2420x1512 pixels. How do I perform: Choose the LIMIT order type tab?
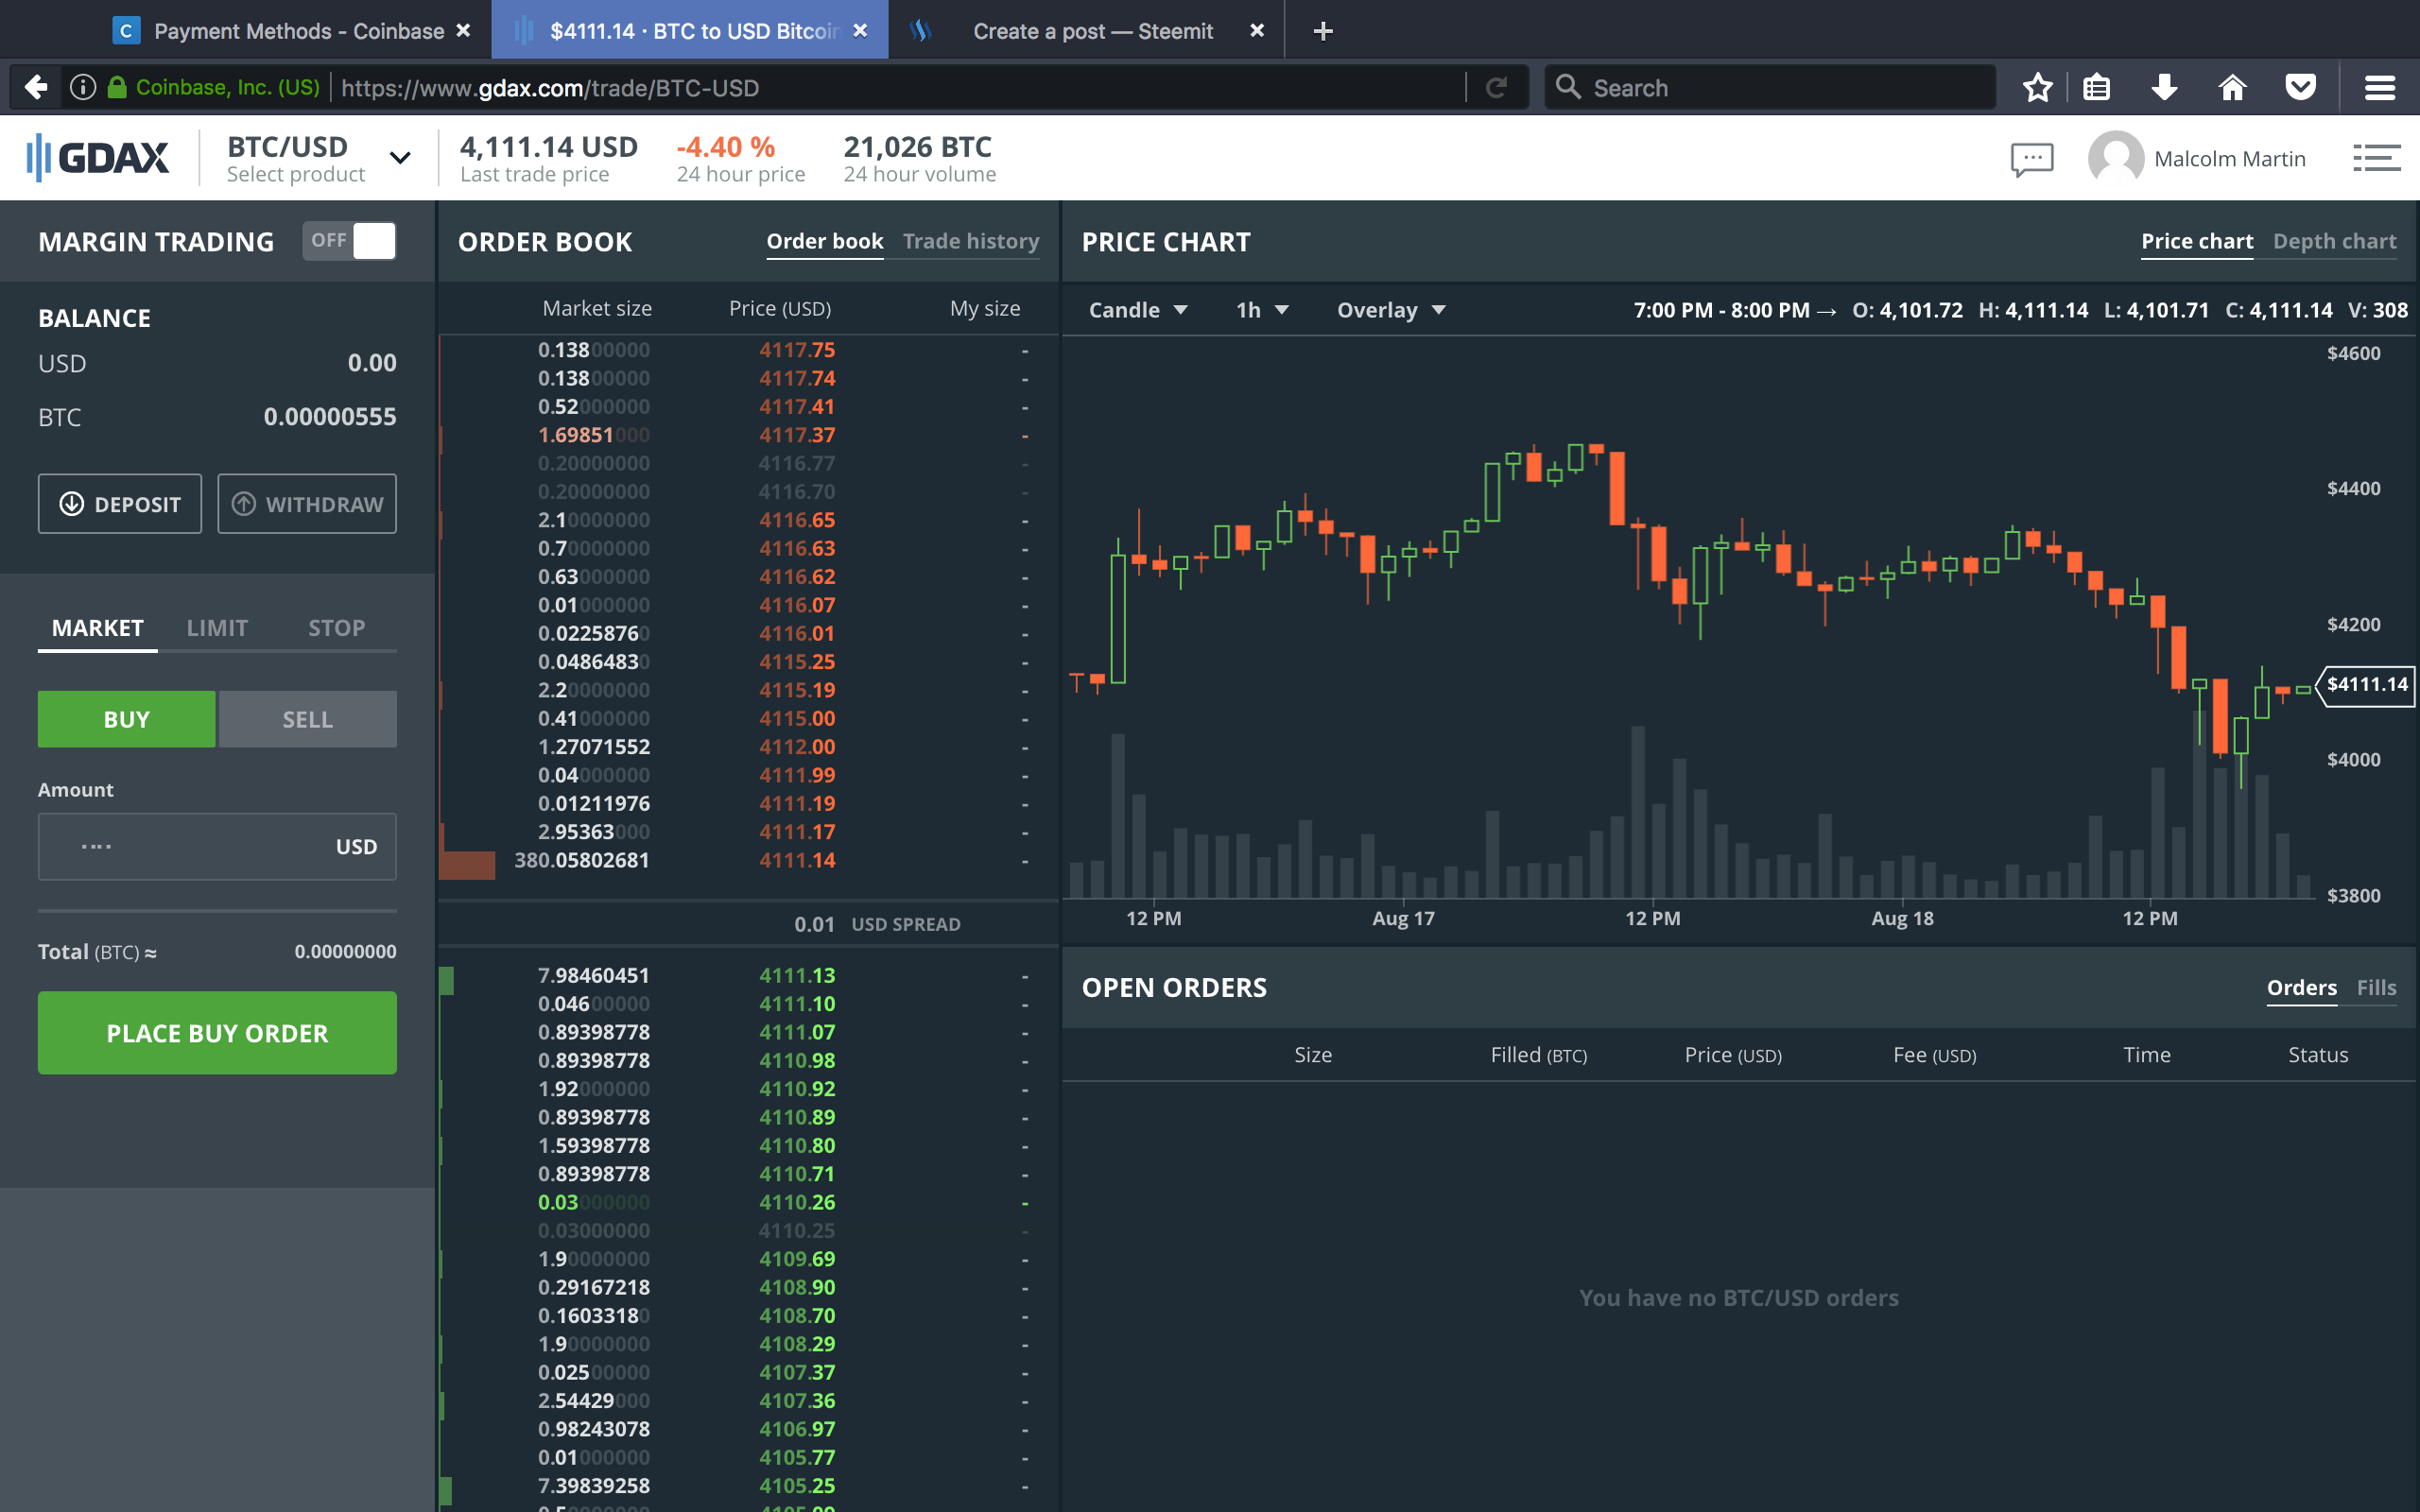(217, 628)
